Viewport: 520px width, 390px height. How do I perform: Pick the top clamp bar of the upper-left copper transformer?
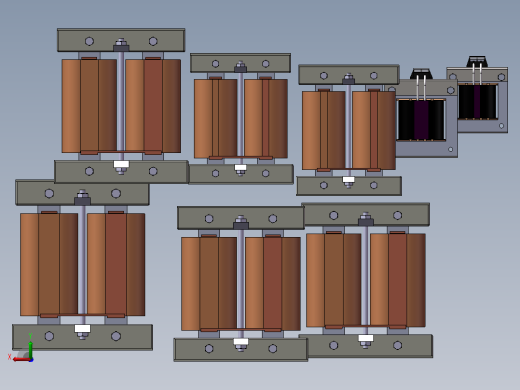coord(121,40)
